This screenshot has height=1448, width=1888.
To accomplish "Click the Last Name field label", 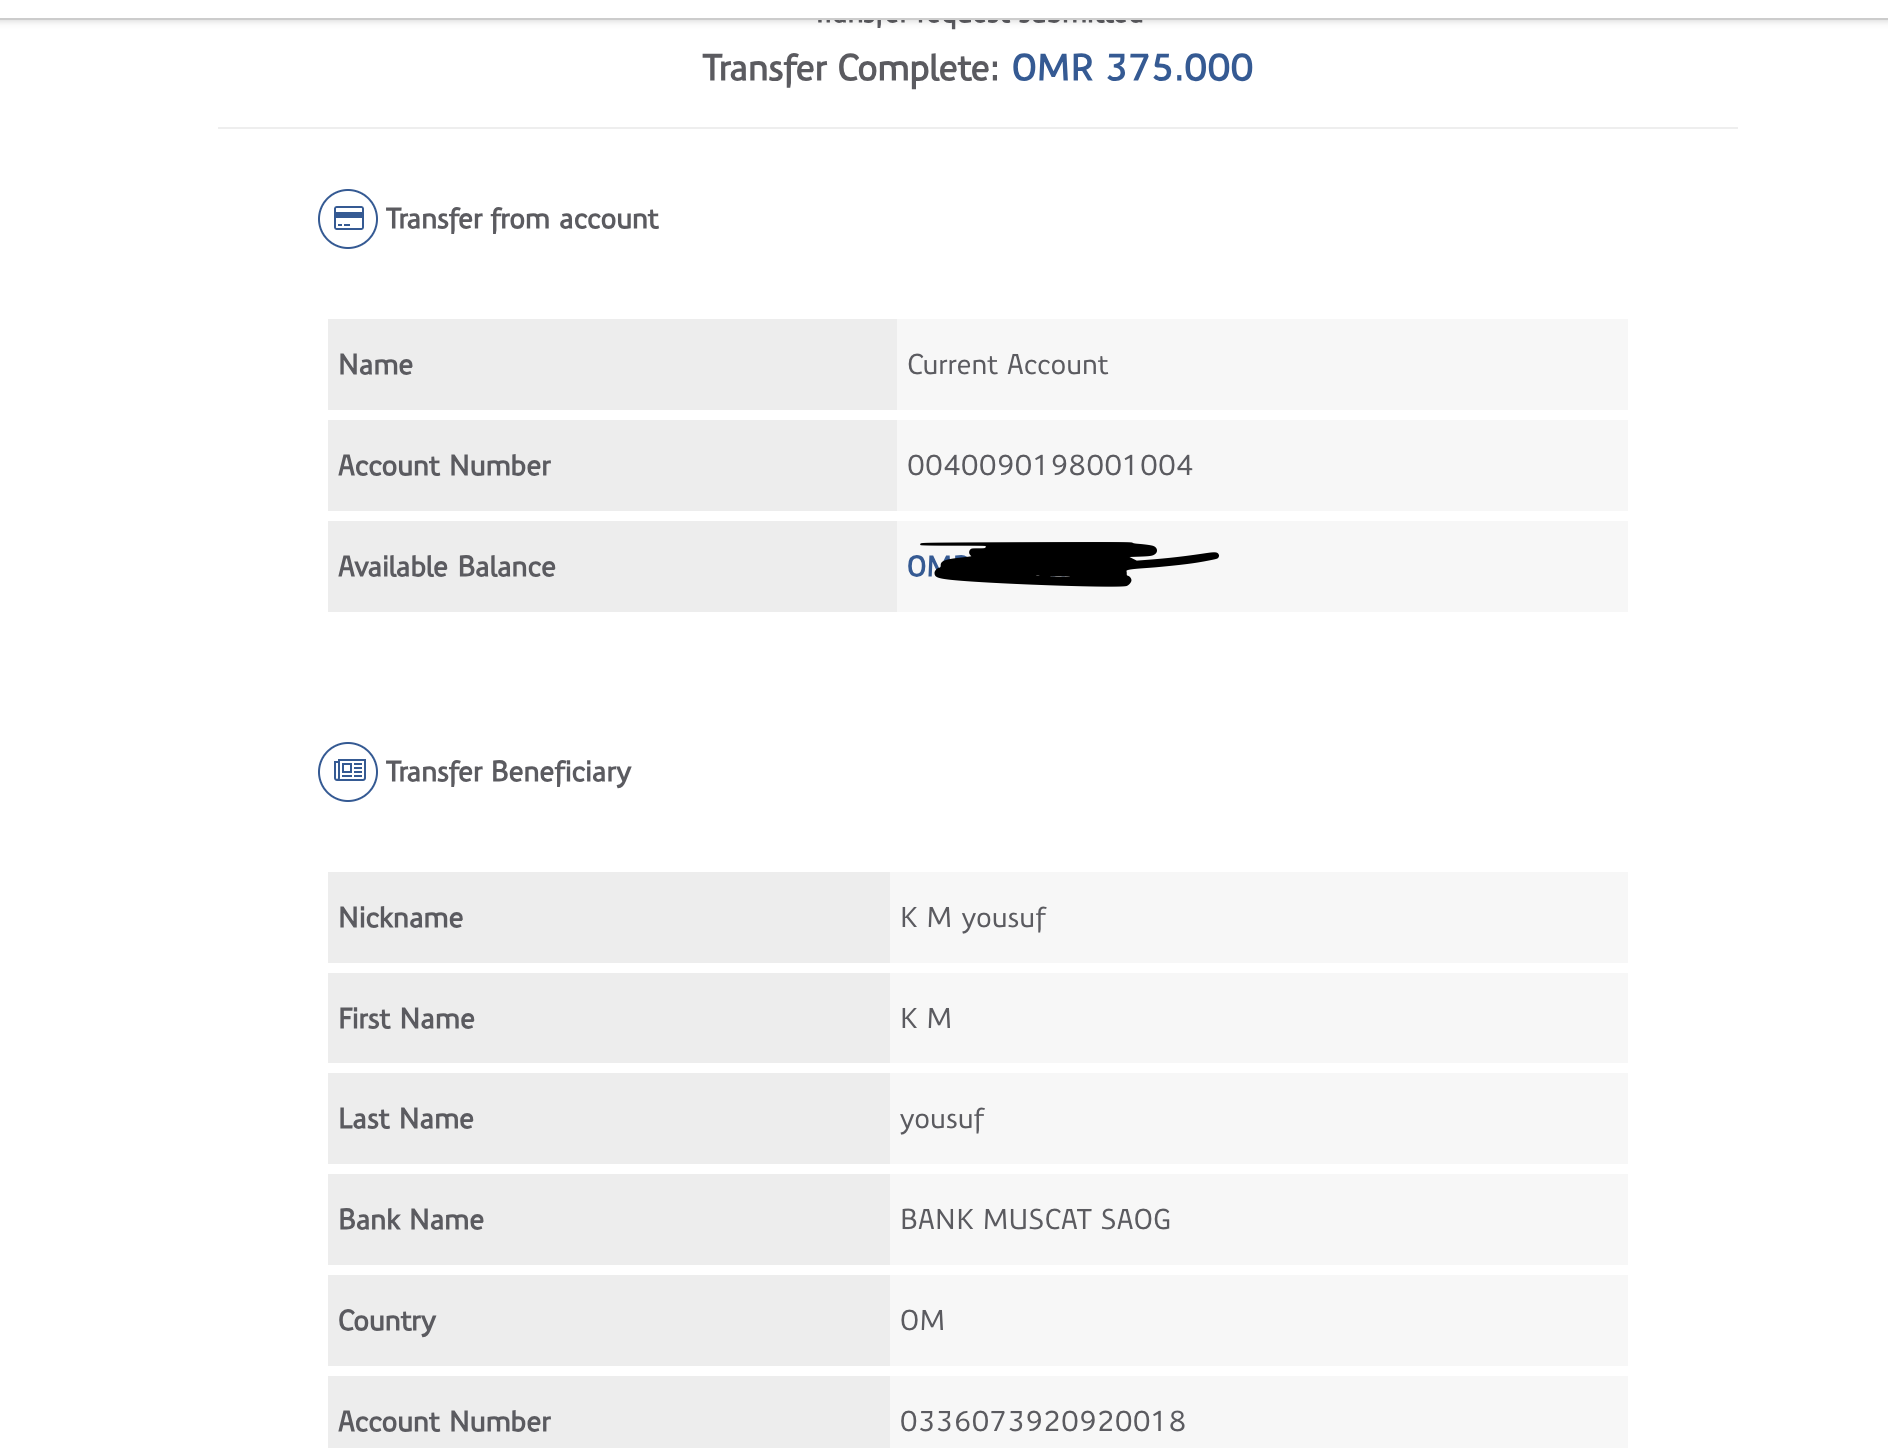I will click(x=406, y=1119).
